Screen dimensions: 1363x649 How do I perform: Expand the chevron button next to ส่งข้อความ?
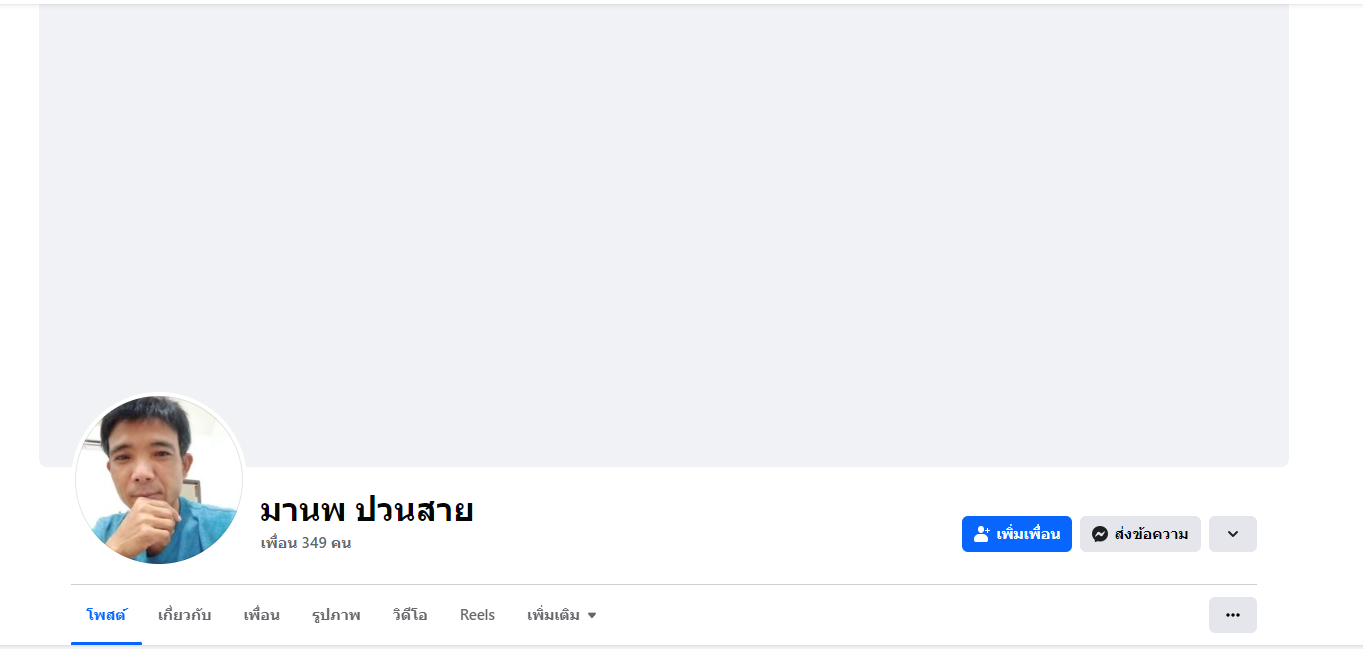(x=1232, y=534)
